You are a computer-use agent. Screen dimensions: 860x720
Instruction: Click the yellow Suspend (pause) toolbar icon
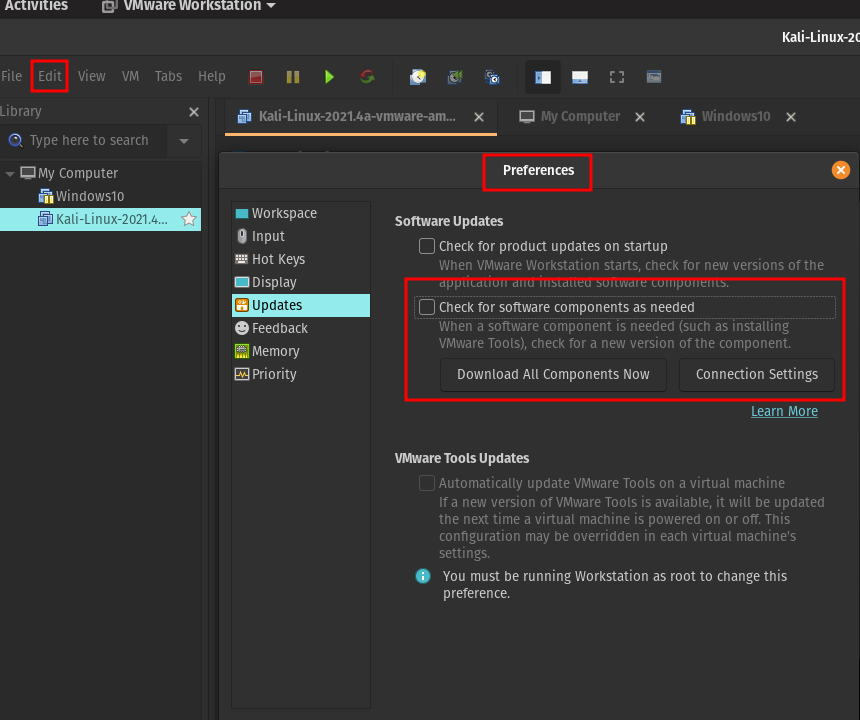click(293, 77)
